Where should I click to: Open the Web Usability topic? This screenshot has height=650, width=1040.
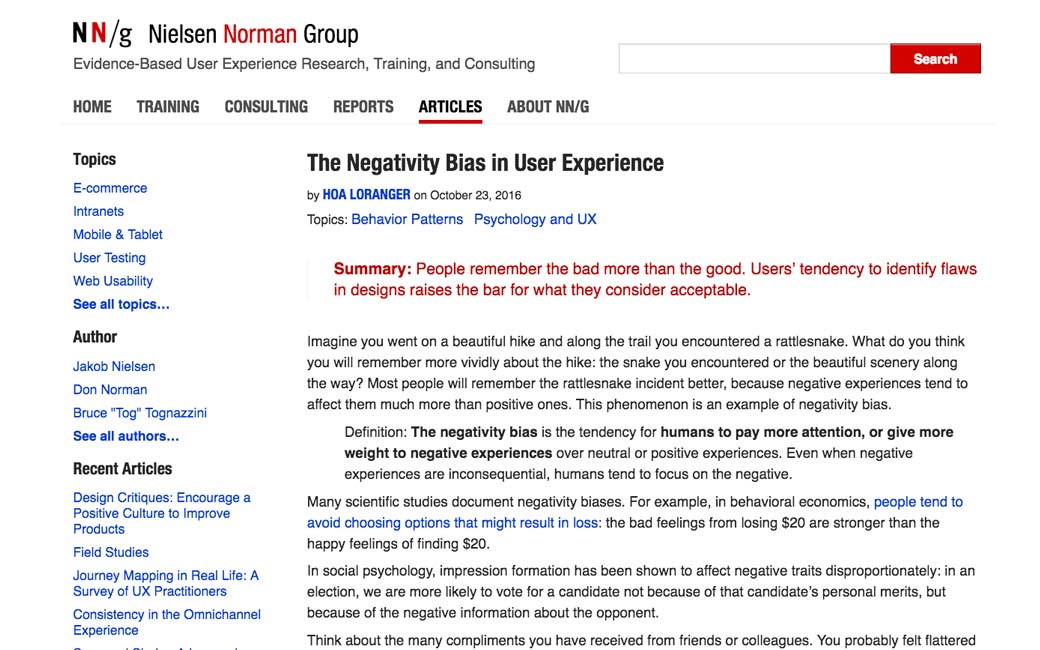(113, 281)
